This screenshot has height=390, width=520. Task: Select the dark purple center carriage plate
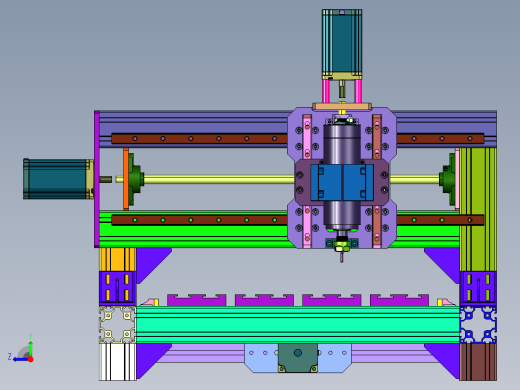[303, 183]
